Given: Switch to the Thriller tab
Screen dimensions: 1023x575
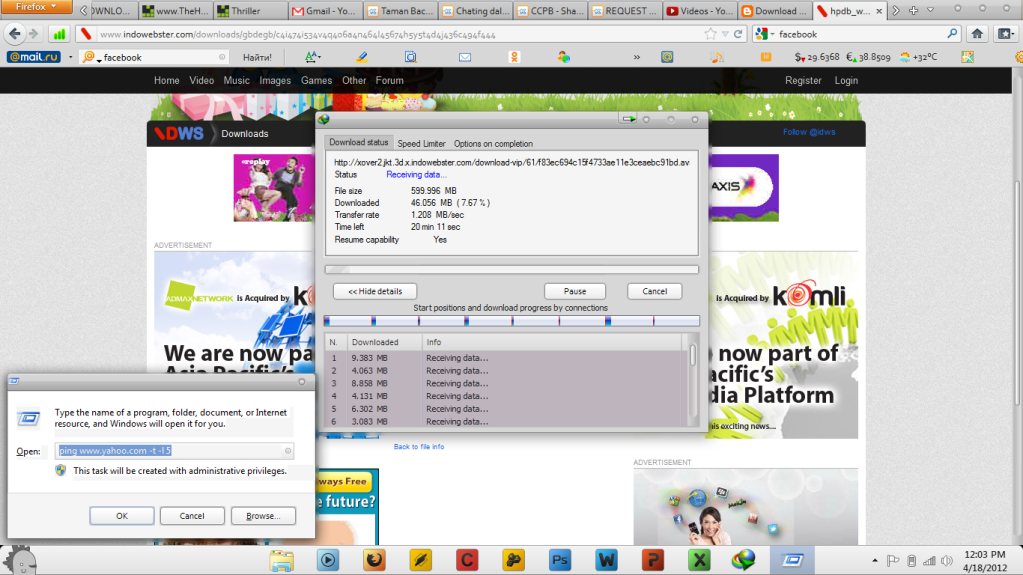Looking at the screenshot, I should point(249,11).
